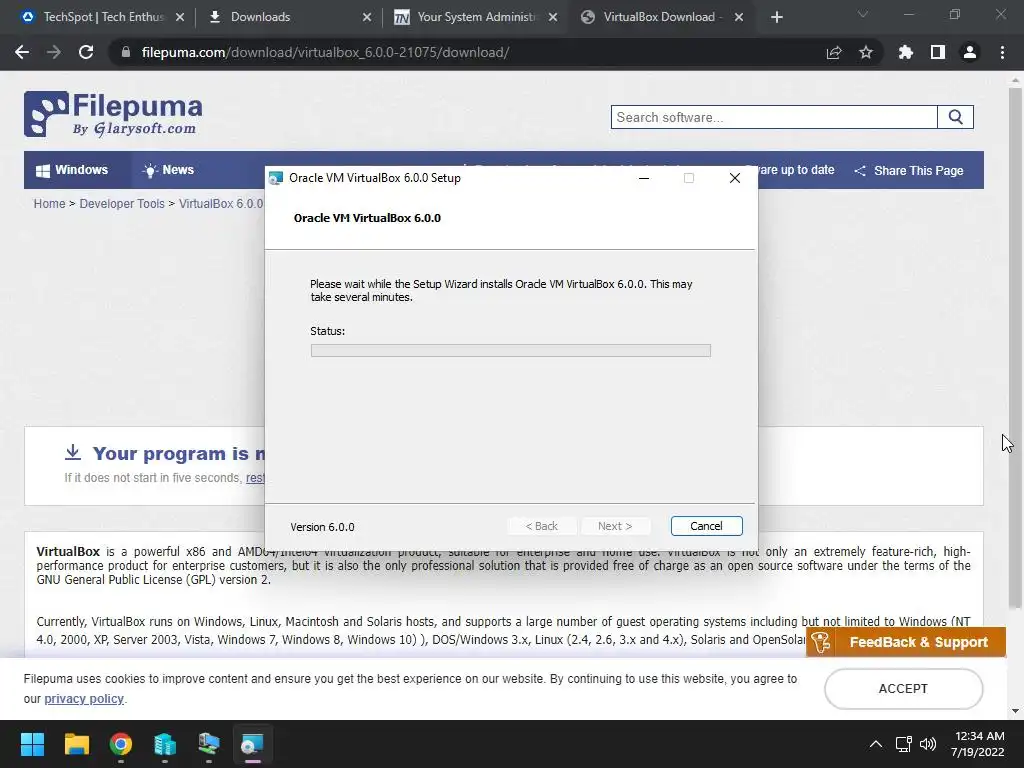Viewport: 1024px width, 768px height.
Task: Reload the Filepuma page
Action: click(x=86, y=52)
